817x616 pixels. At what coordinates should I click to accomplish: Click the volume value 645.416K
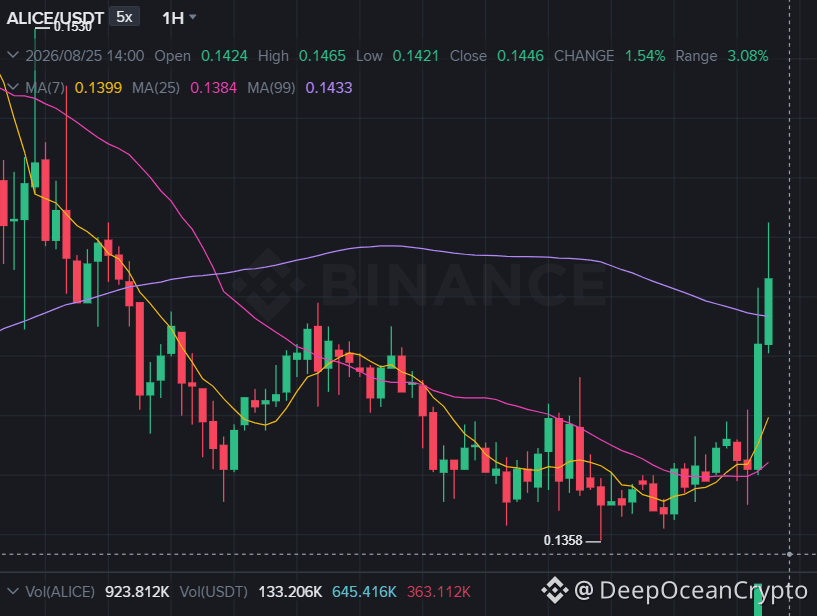(364, 592)
